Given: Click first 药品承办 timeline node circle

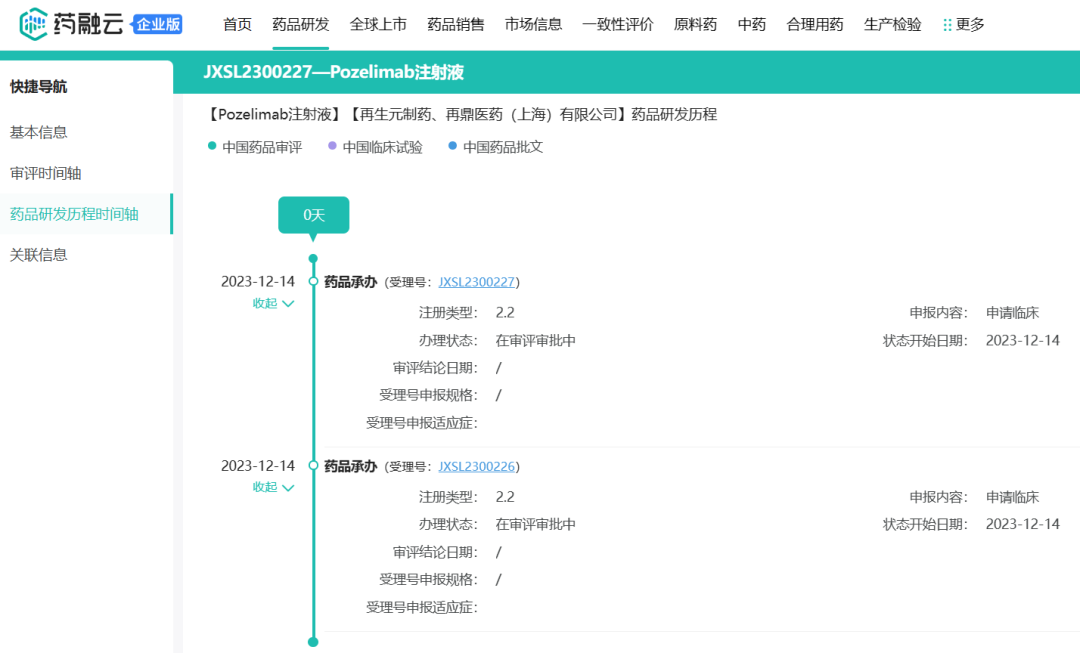Looking at the screenshot, I should [313, 282].
